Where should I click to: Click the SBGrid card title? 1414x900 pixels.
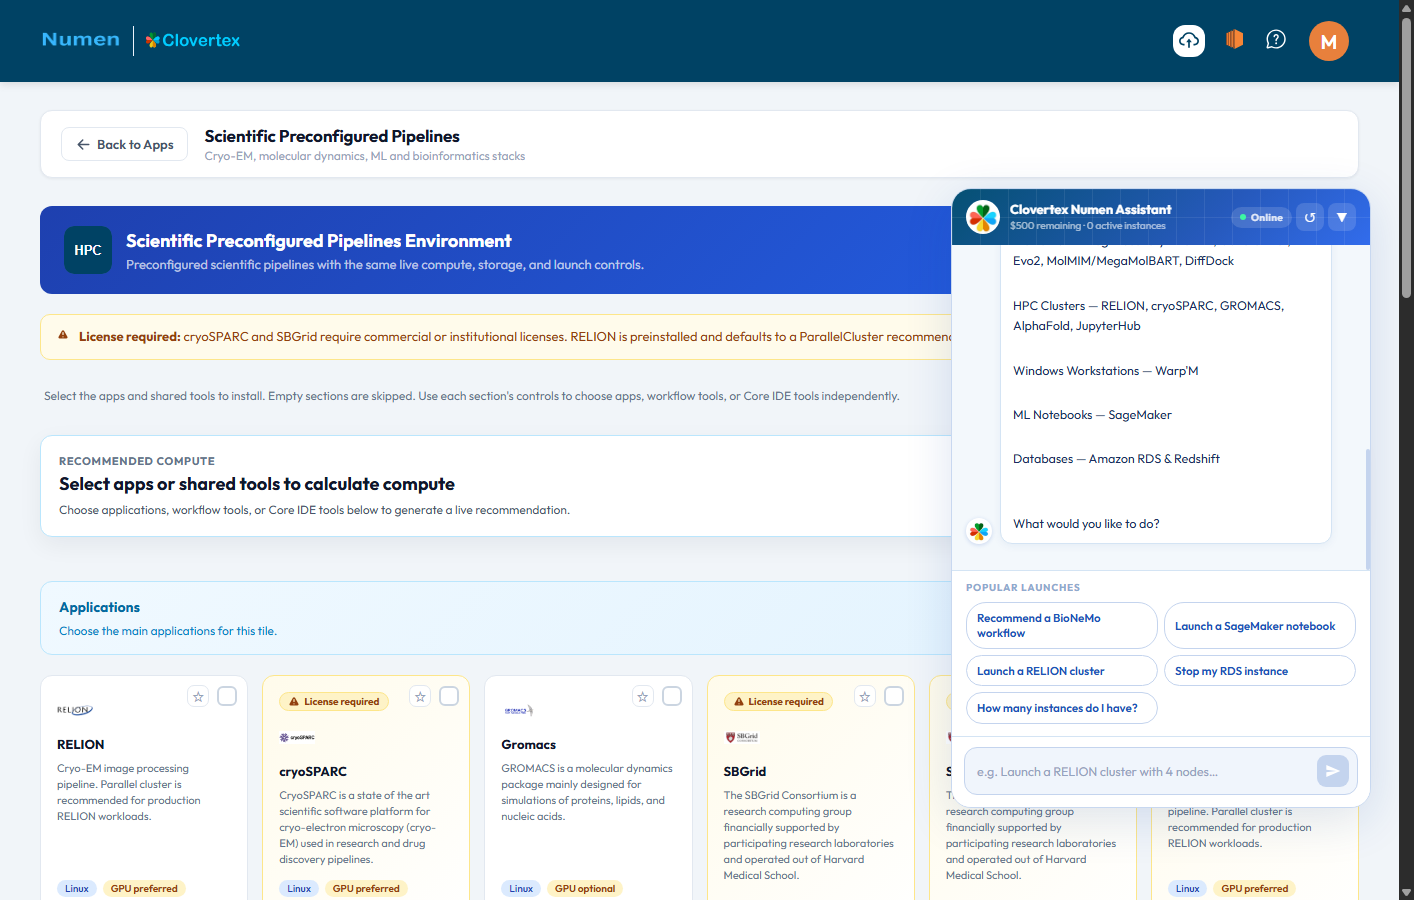click(x=745, y=771)
